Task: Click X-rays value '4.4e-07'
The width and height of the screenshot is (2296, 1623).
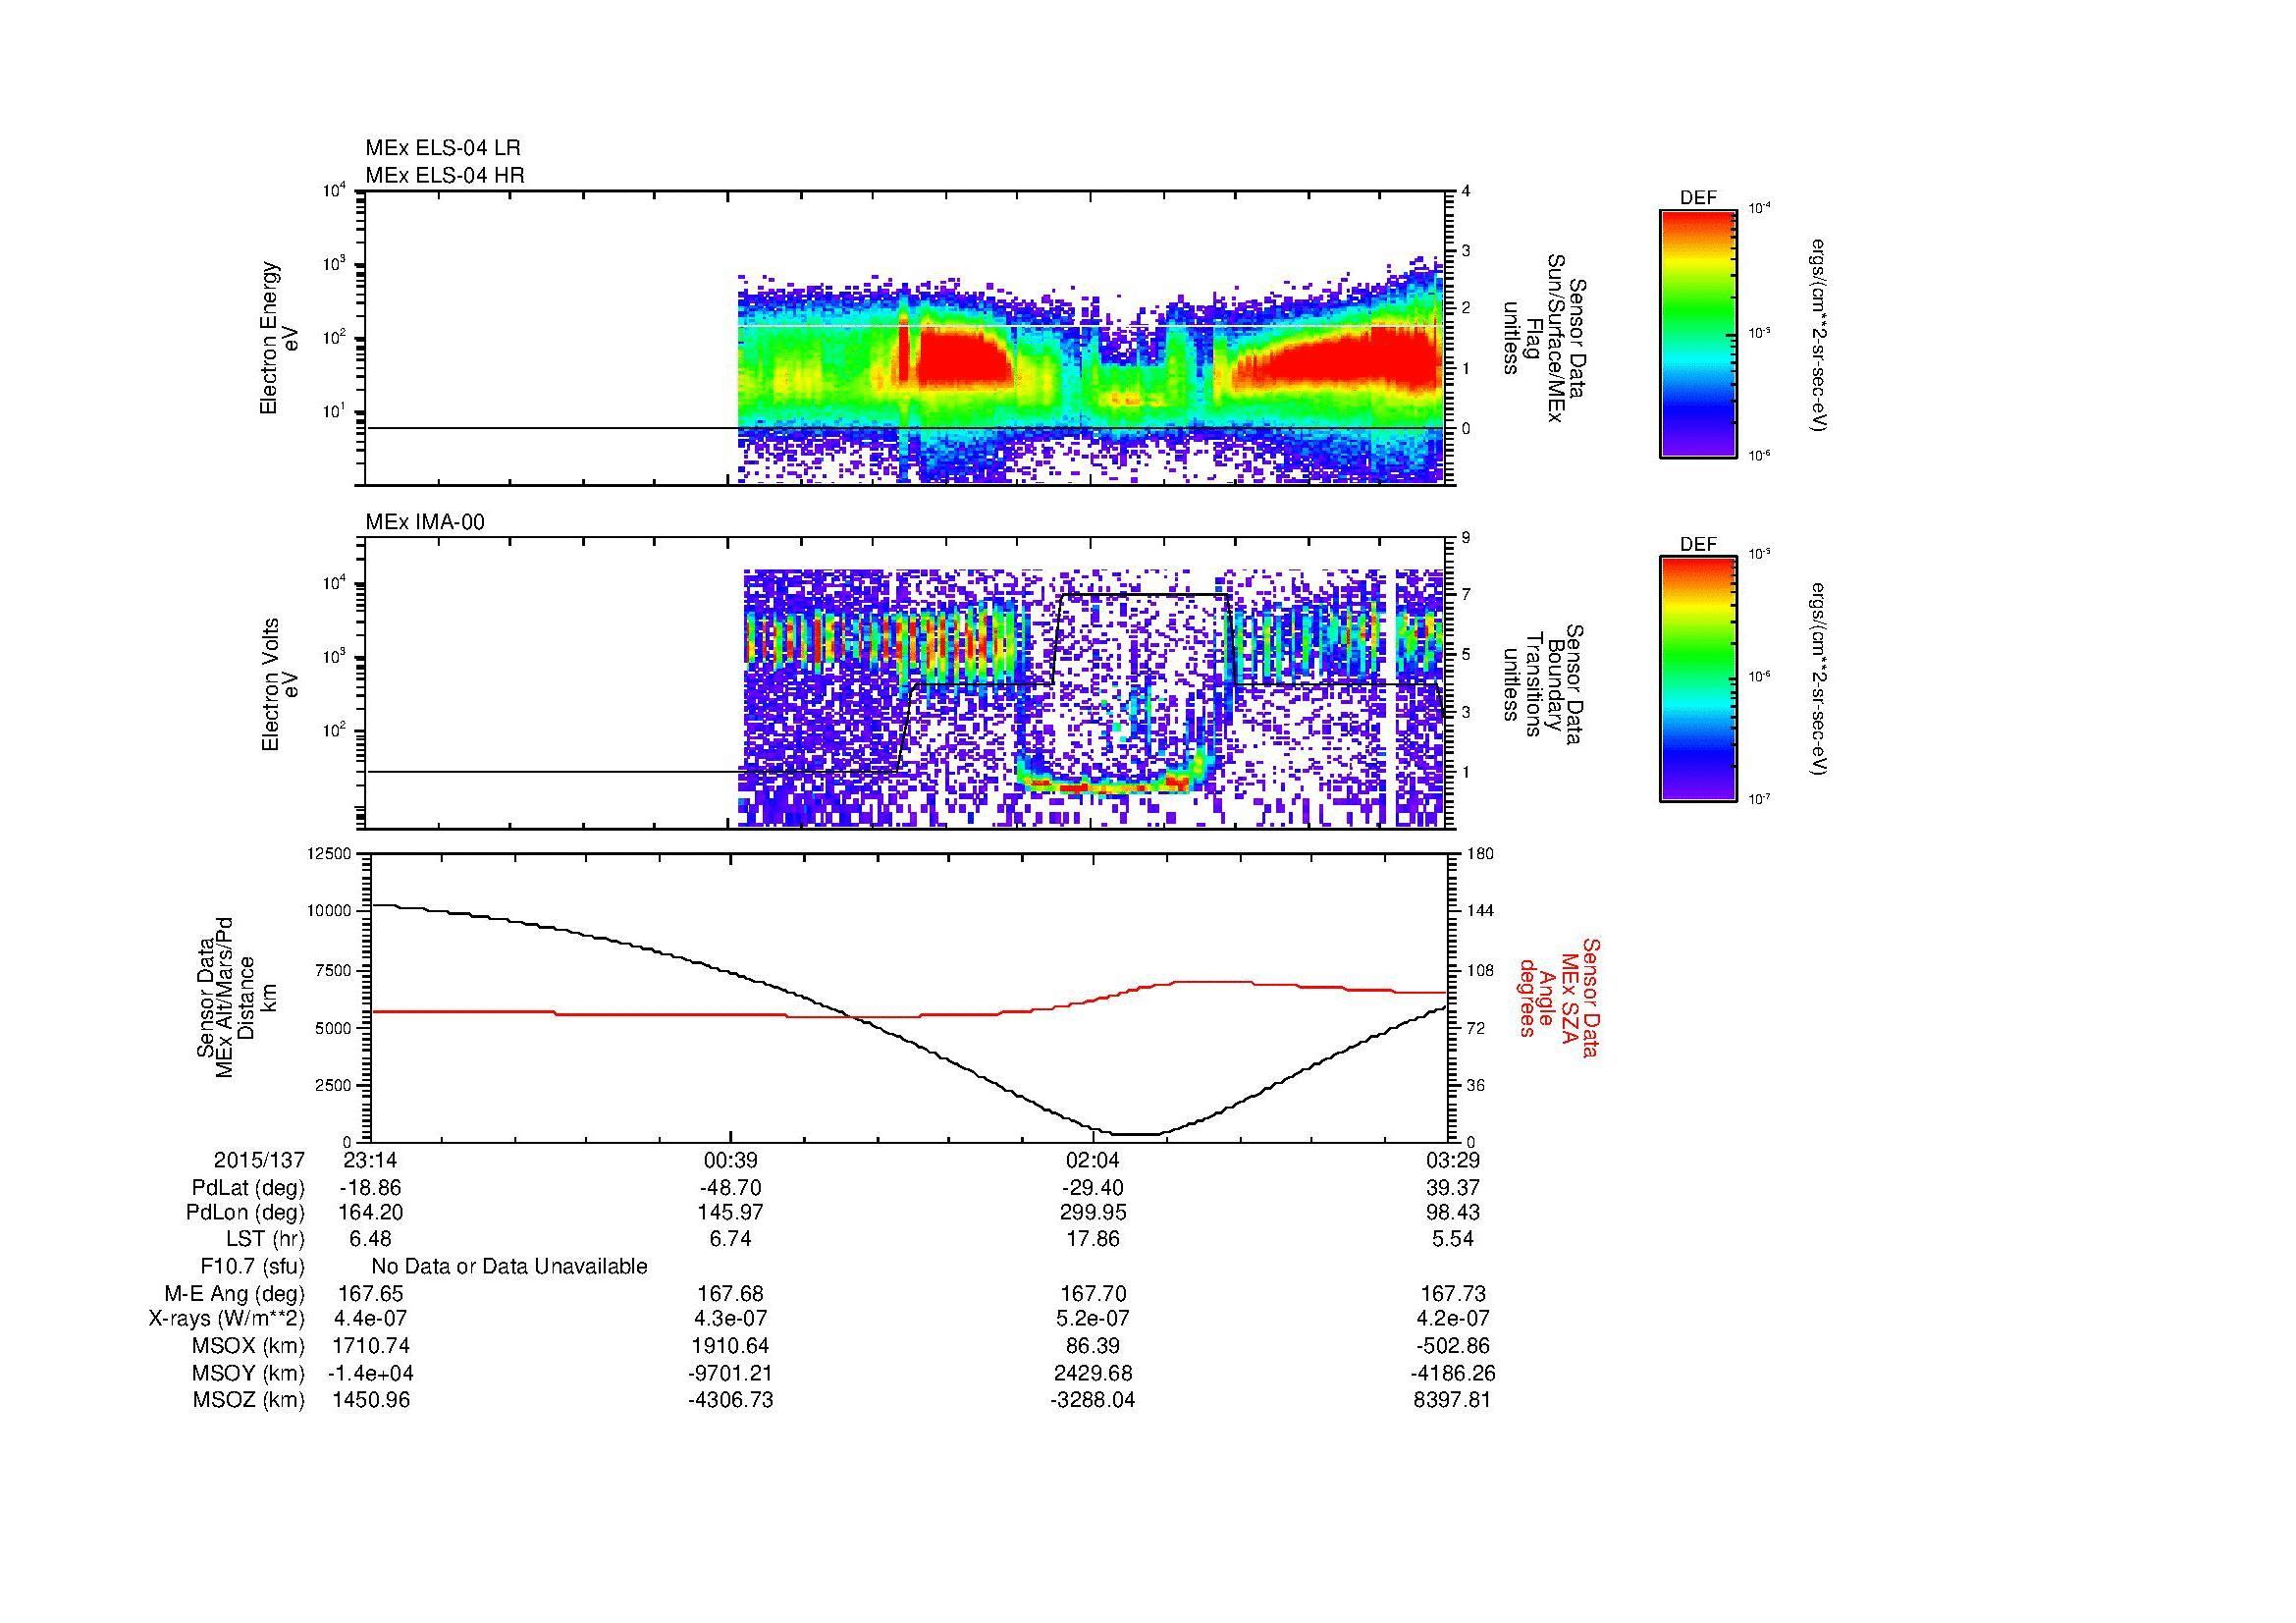Action: (371, 1319)
